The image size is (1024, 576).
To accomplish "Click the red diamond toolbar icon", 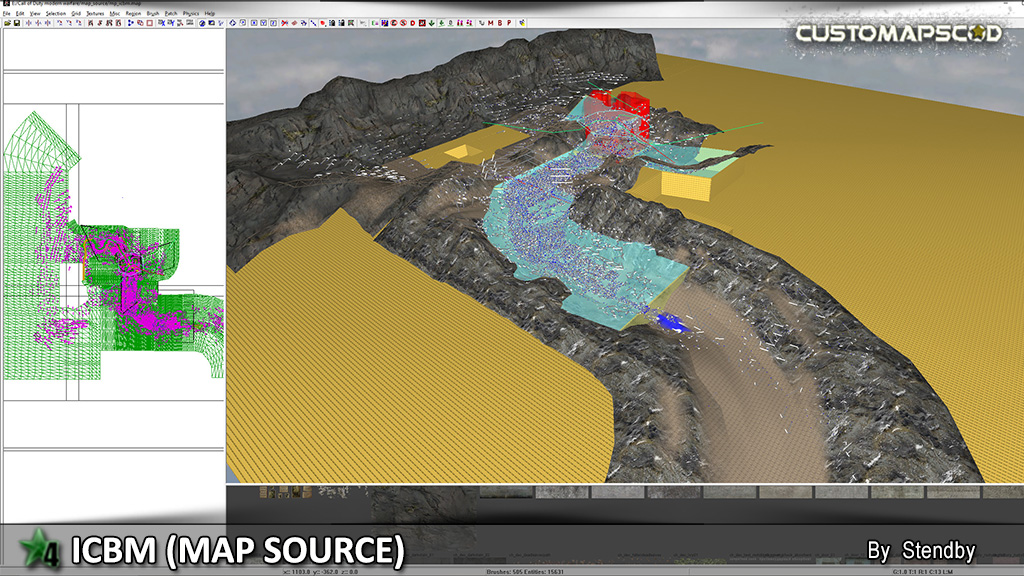I will click(x=295, y=23).
